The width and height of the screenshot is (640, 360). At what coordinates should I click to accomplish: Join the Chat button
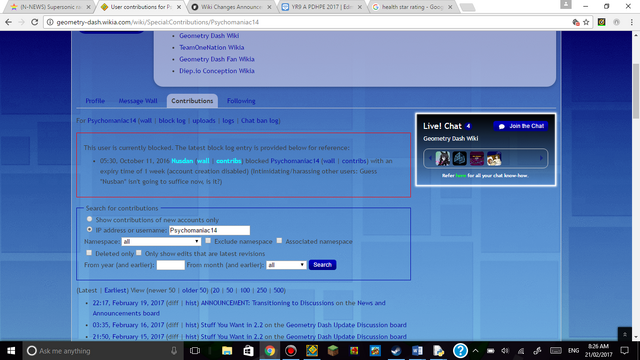(521, 126)
